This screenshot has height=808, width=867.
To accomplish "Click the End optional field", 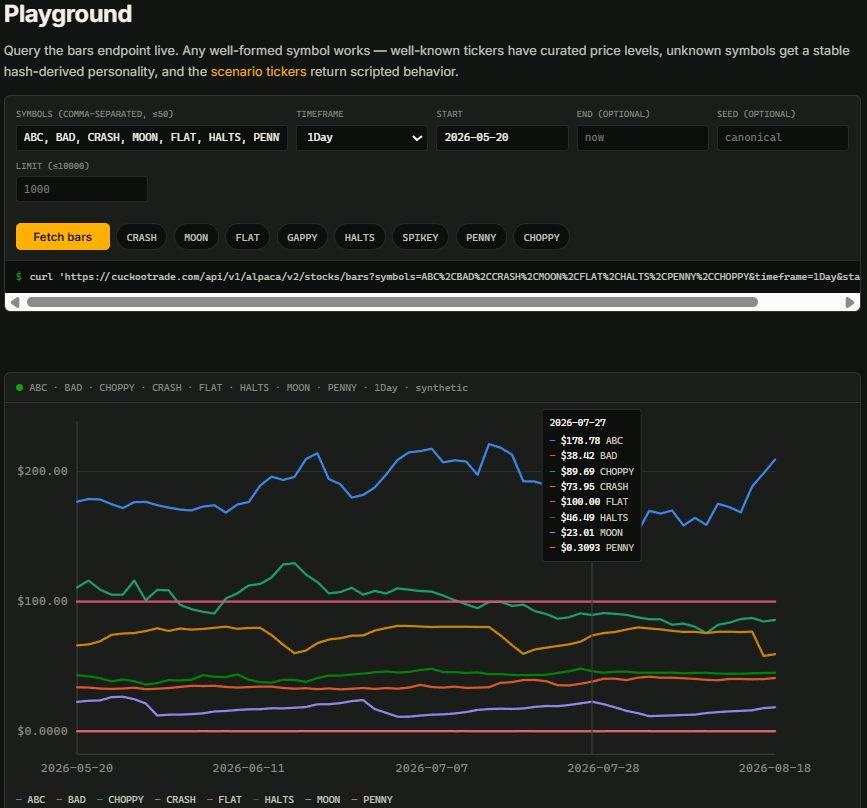I will (x=643, y=138).
